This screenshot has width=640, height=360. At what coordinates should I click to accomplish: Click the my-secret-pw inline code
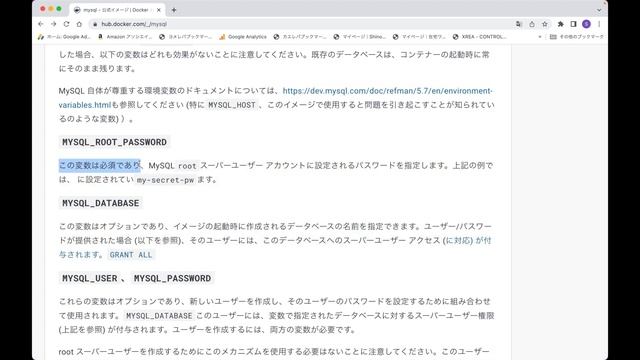click(x=165, y=180)
